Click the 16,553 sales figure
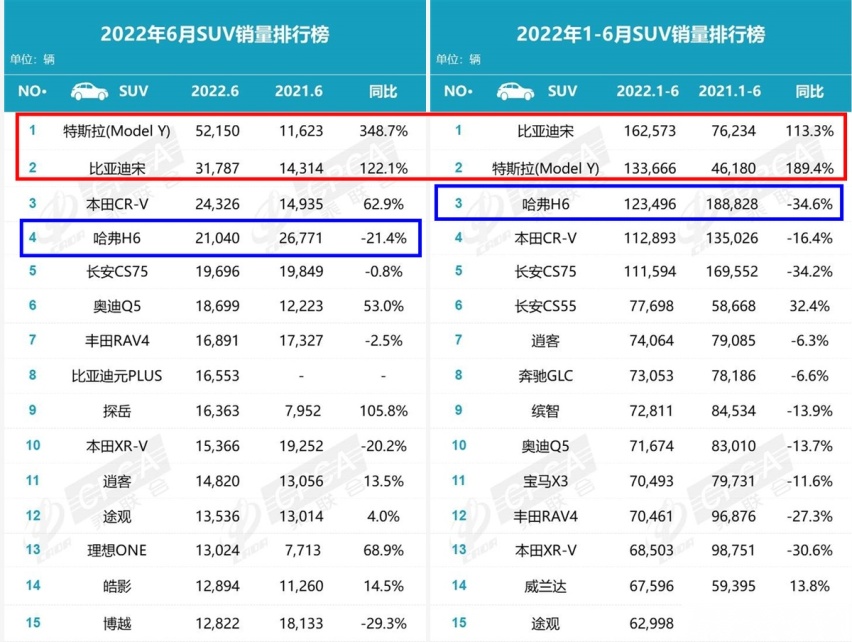The image size is (852, 642). 217,376
